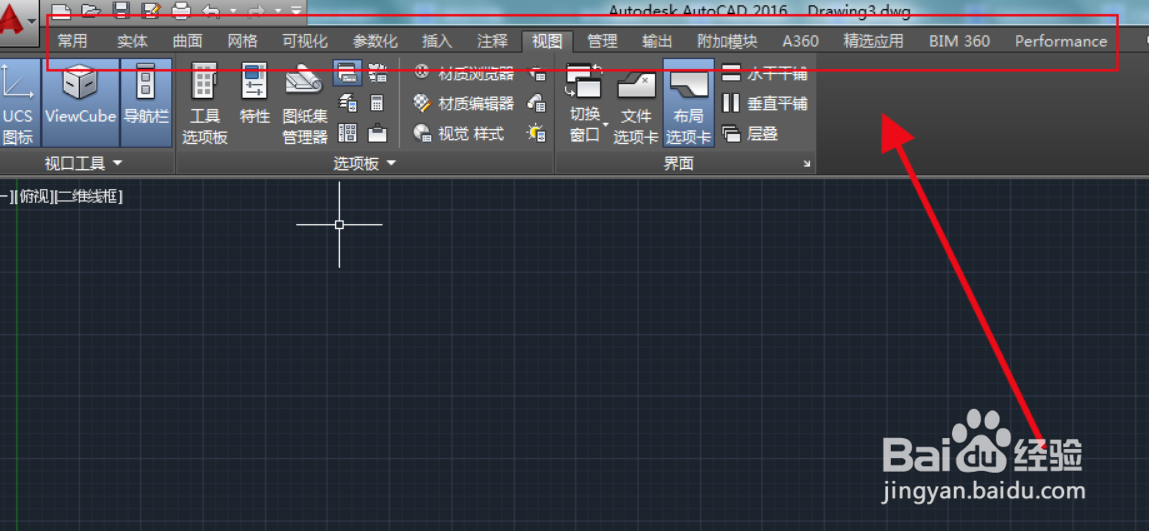Expand the 选项板 panel arrow
Screen dimensions: 1149x531
(391, 163)
